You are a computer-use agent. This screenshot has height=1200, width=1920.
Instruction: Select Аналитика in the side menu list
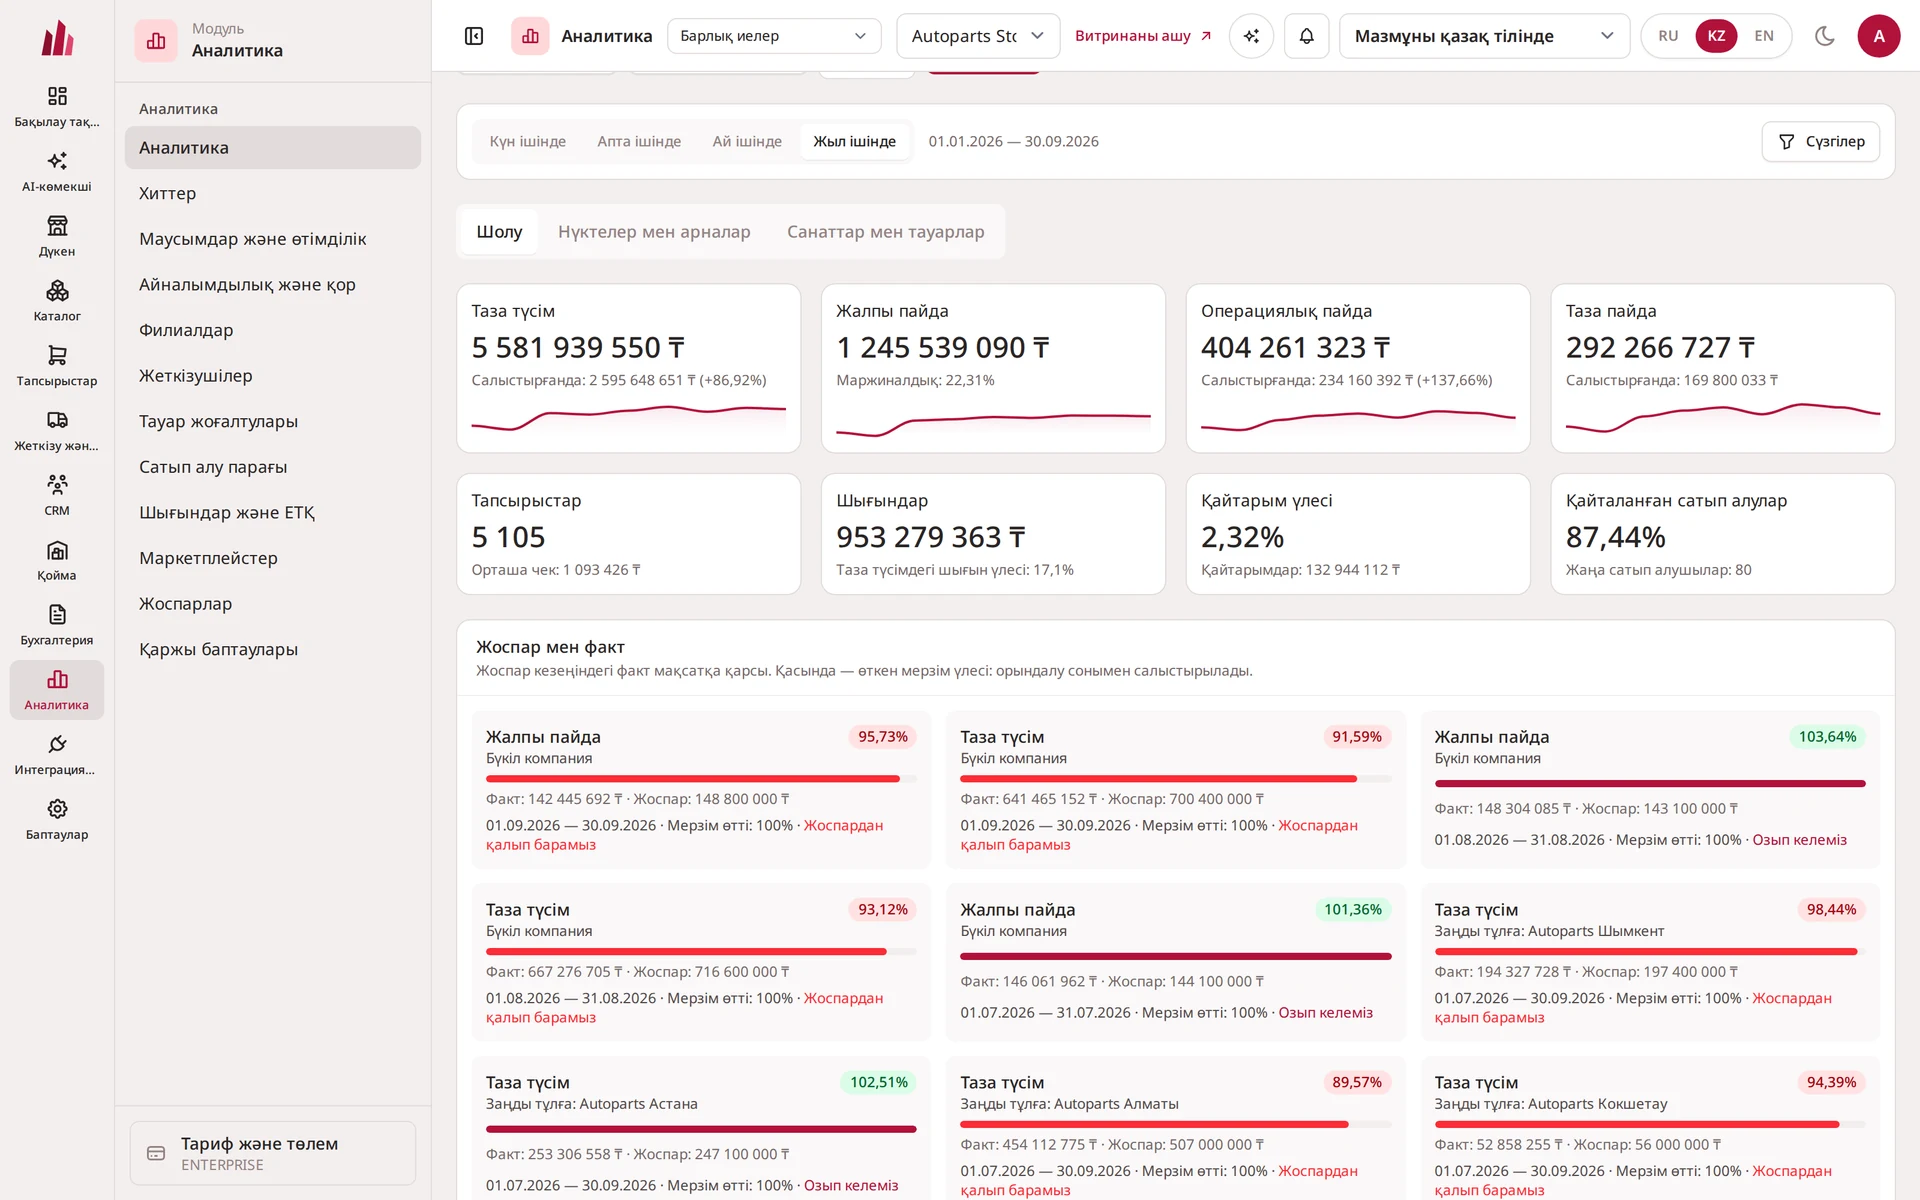[272, 148]
